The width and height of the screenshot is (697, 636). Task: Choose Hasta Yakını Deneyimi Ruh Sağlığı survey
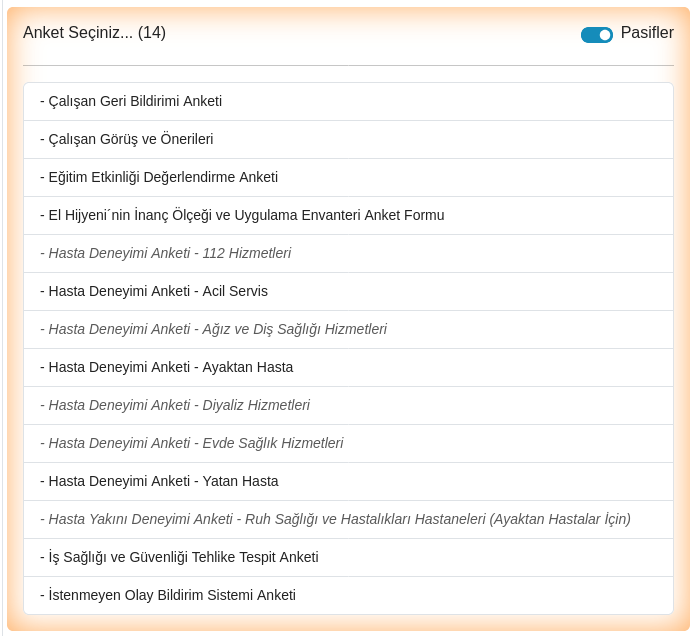(x=348, y=520)
